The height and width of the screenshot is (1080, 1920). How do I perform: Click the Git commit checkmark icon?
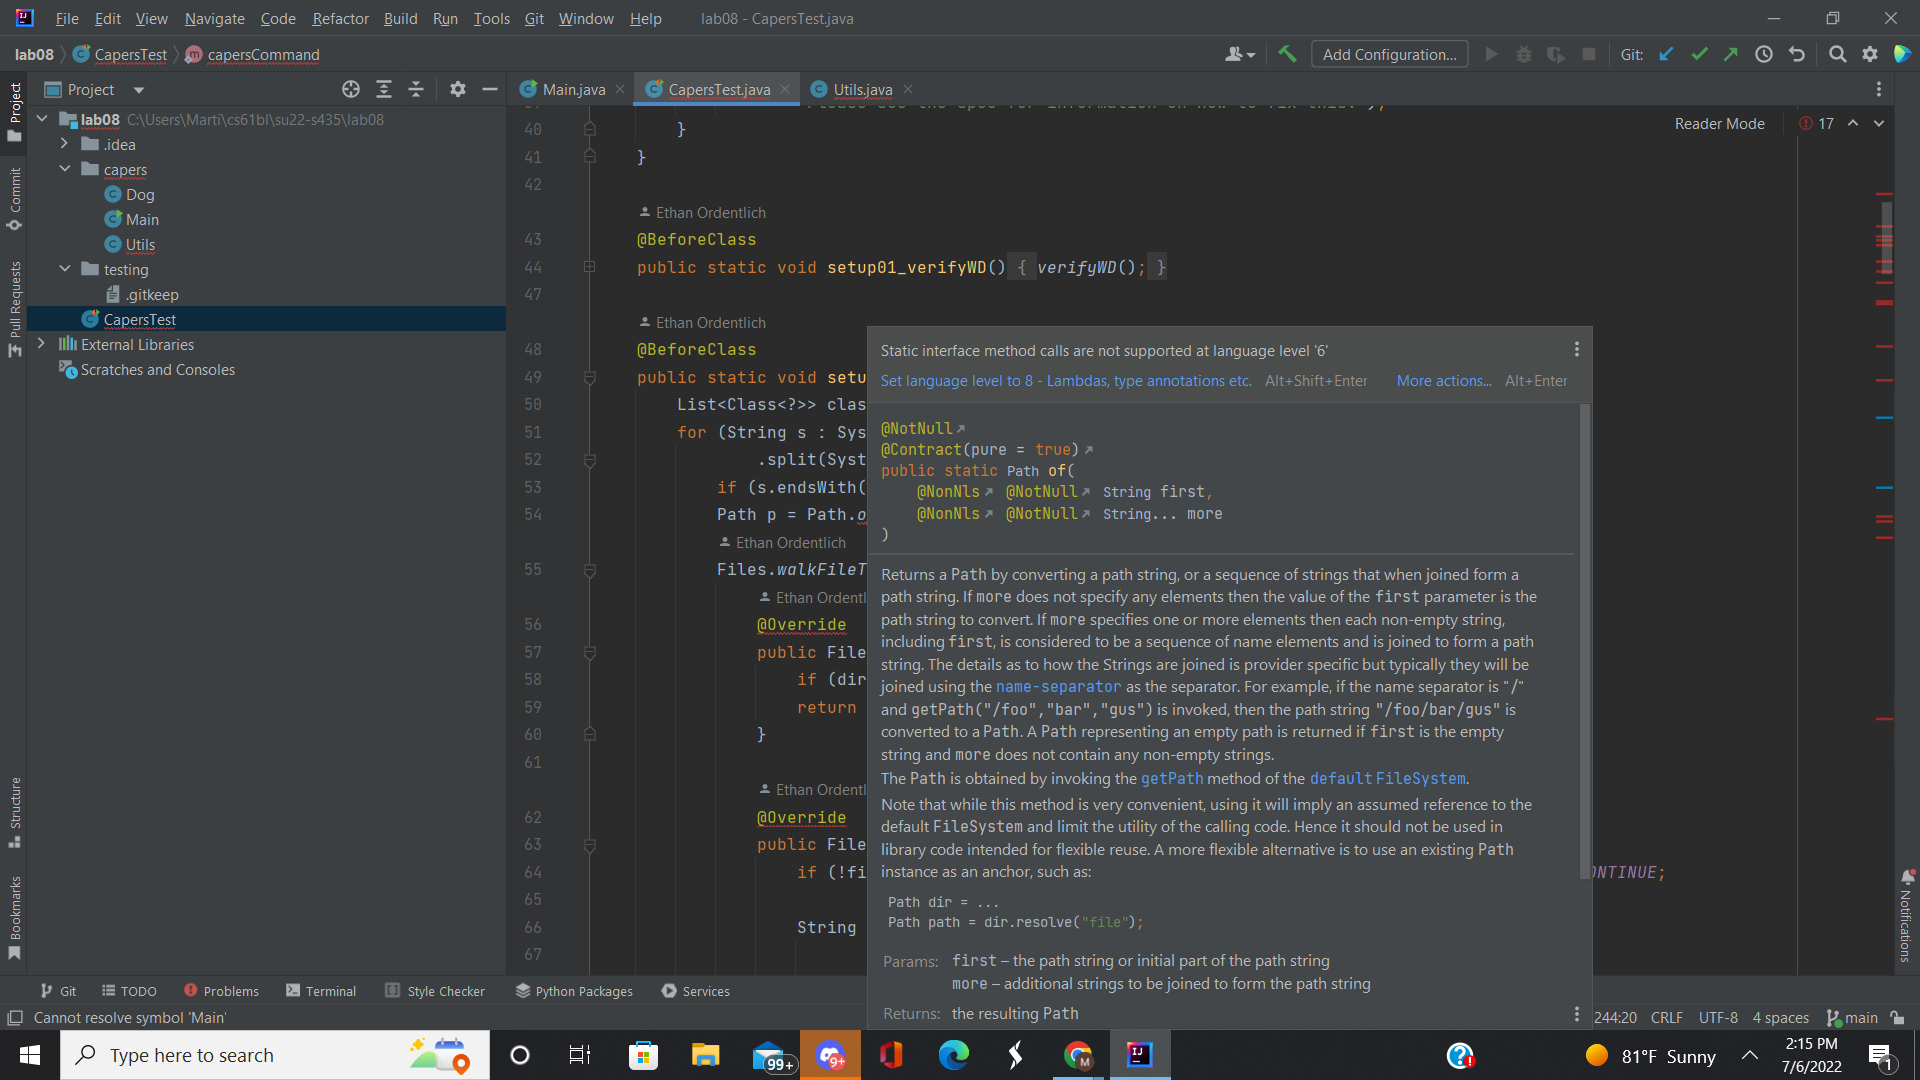(1699, 54)
